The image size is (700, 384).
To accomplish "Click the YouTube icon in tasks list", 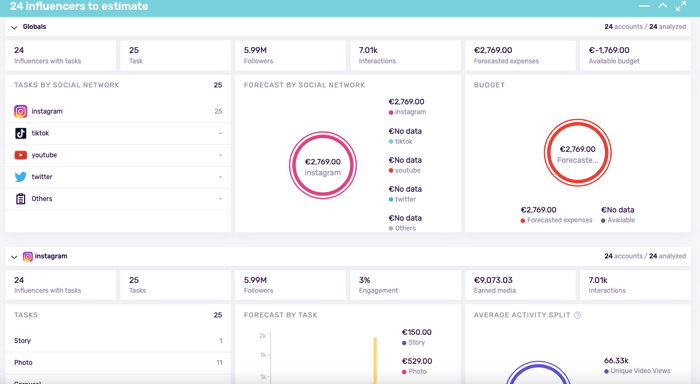I will [x=21, y=155].
